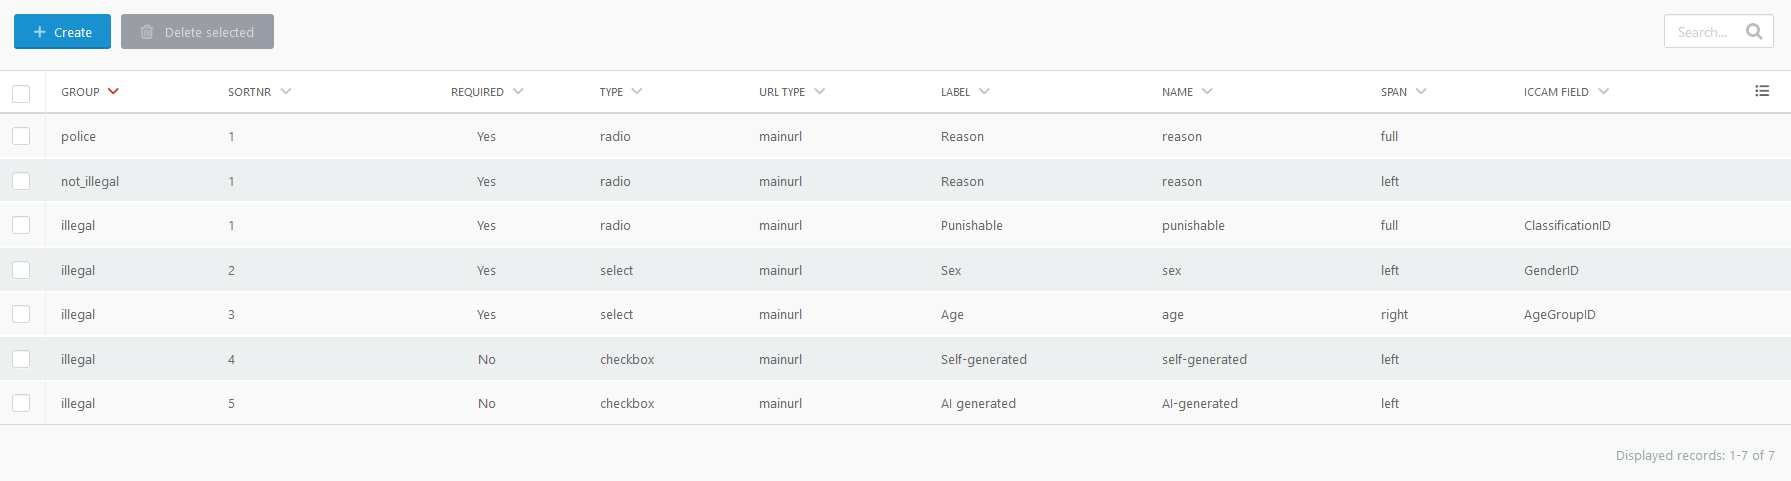Select the Punishable row label cell
Image resolution: width=1791 pixels, height=481 pixels.
click(971, 225)
